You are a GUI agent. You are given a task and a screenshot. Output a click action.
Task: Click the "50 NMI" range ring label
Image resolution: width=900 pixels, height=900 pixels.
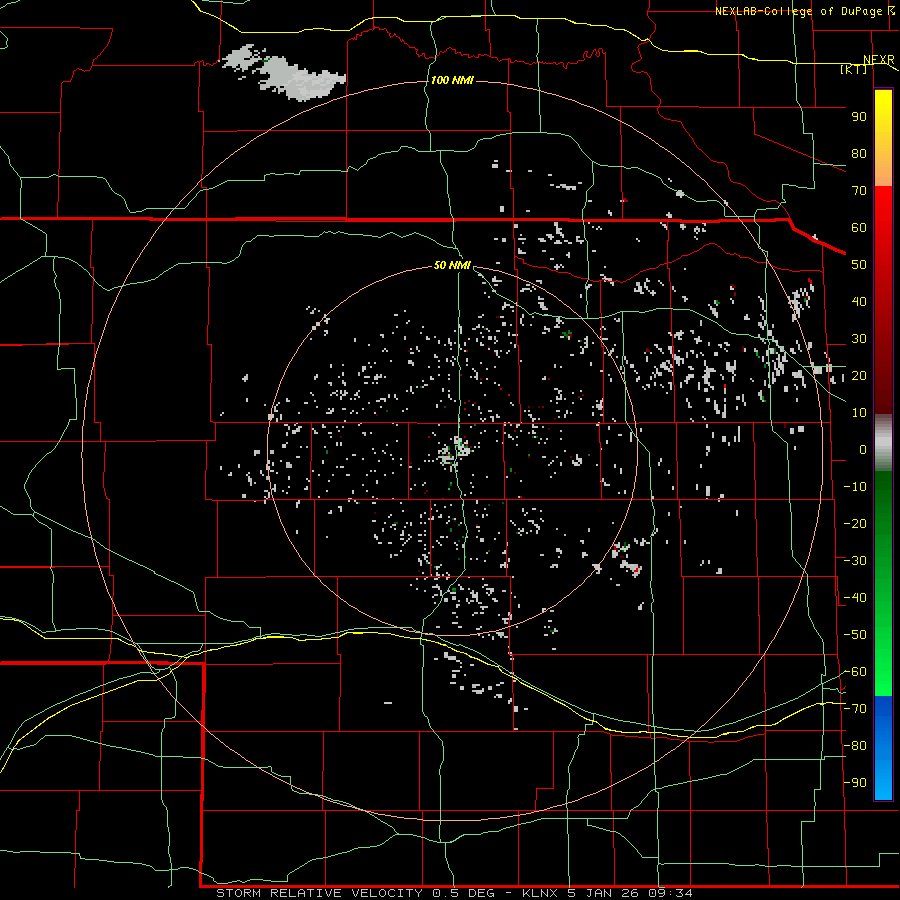(x=452, y=265)
